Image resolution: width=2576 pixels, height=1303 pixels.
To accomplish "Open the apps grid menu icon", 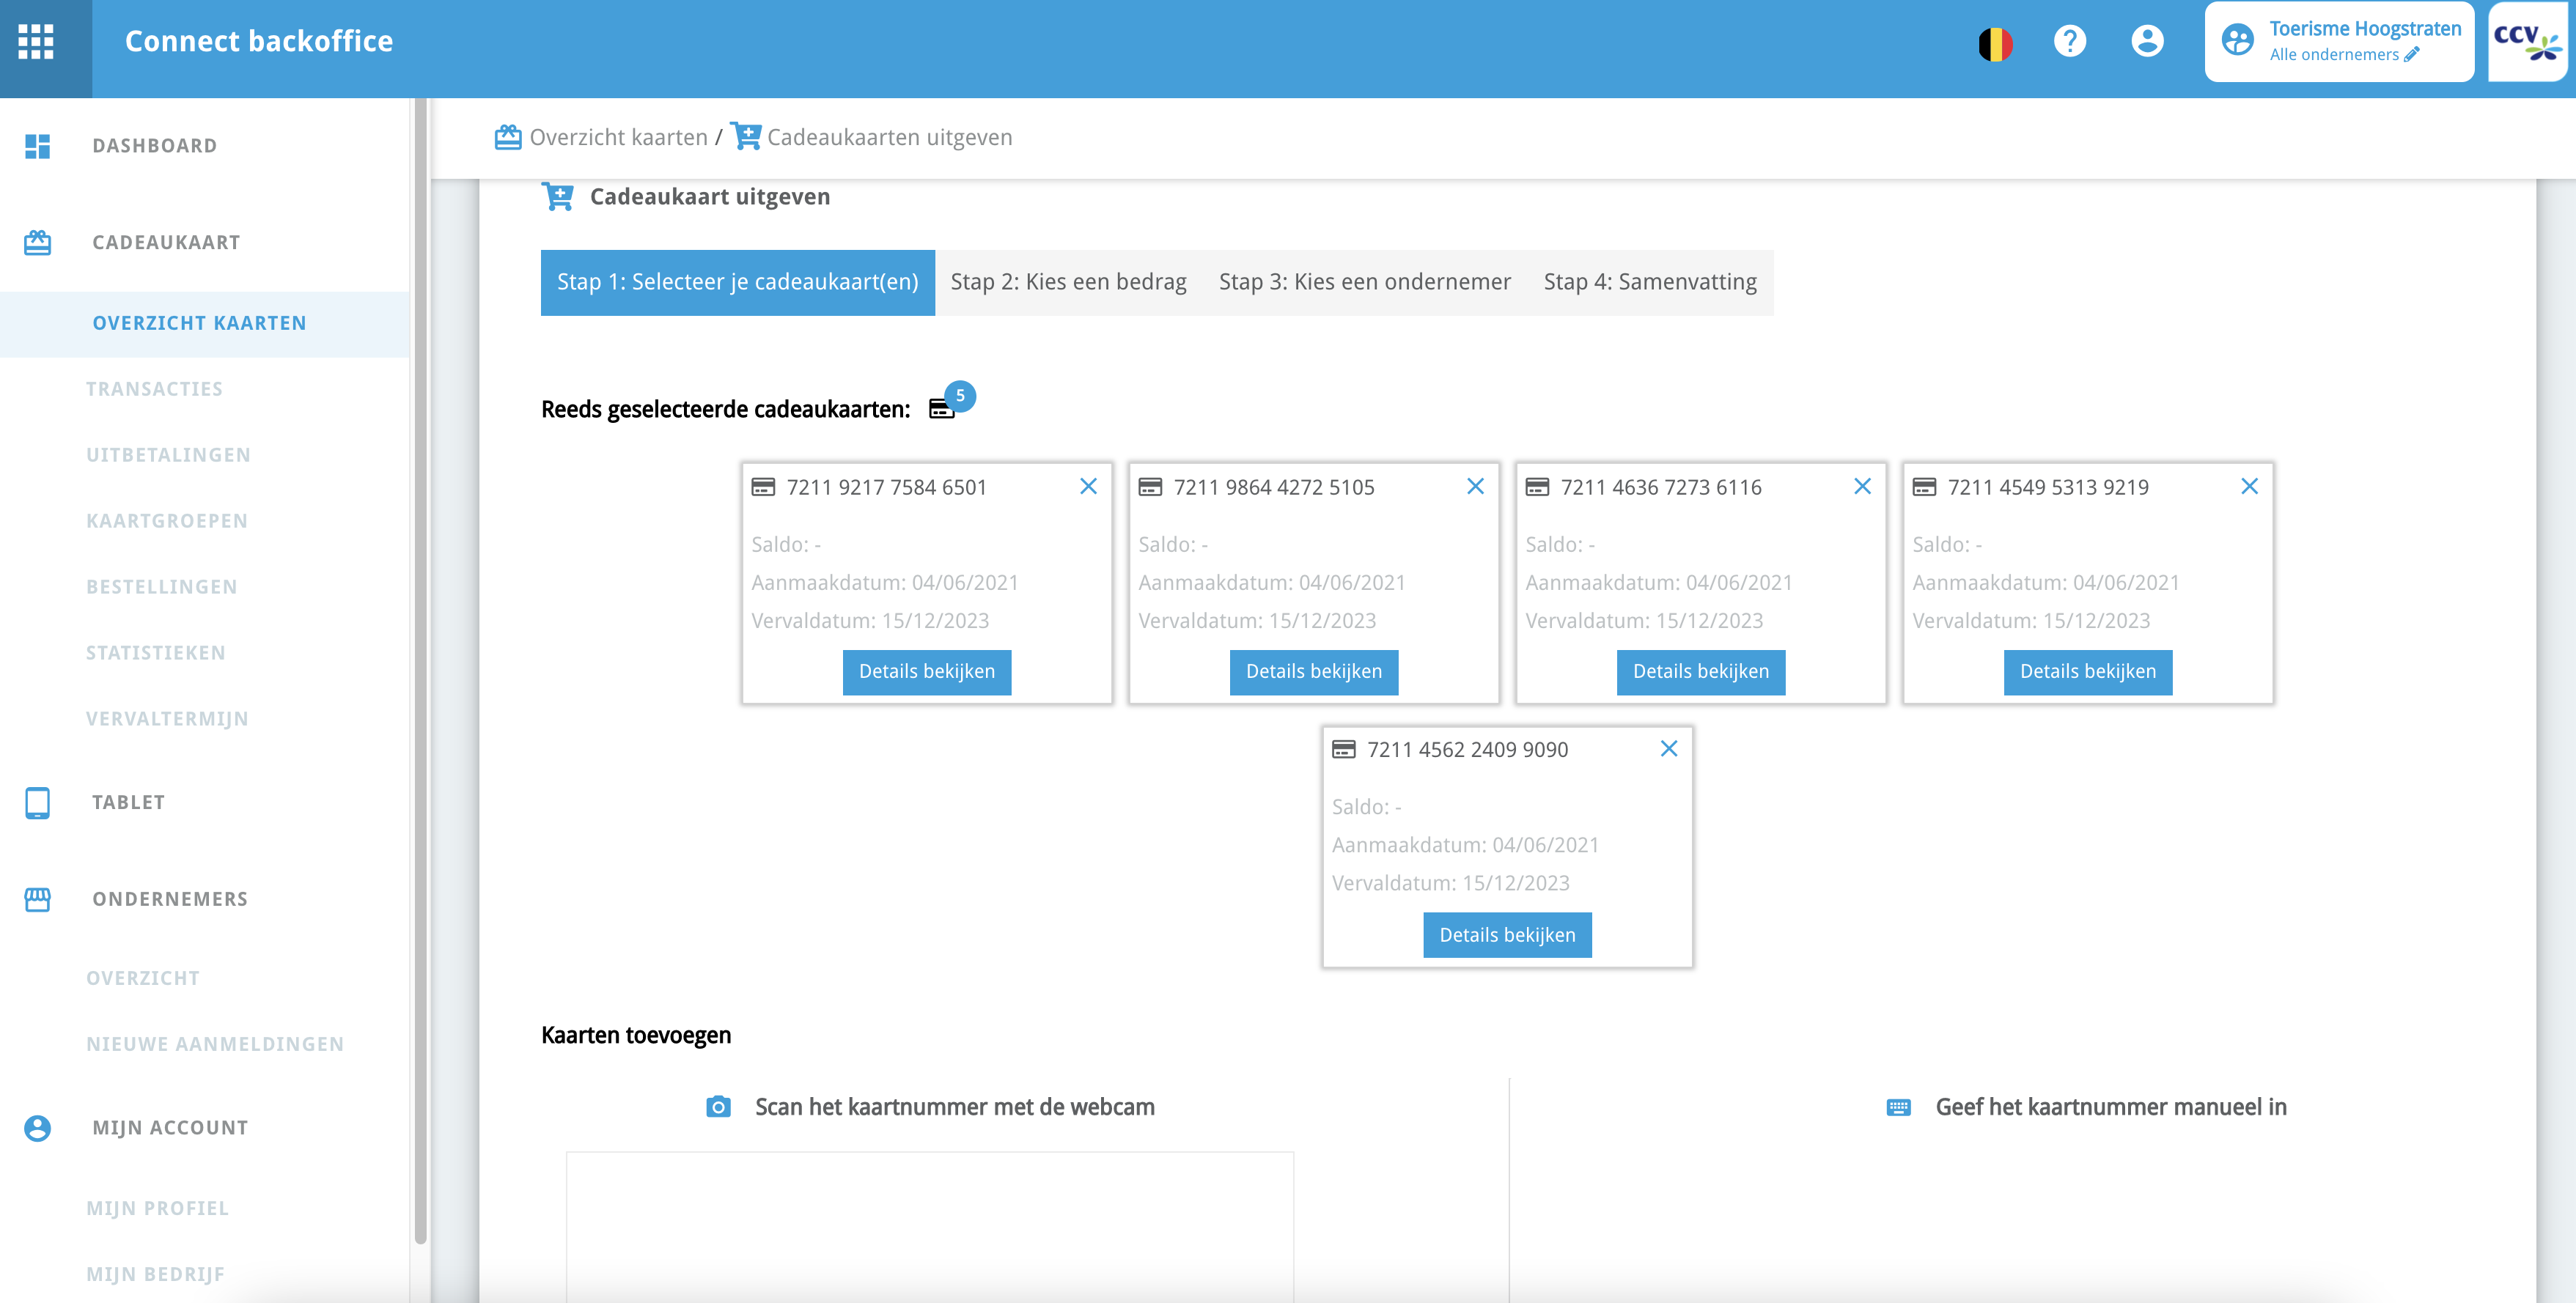I will [x=36, y=42].
